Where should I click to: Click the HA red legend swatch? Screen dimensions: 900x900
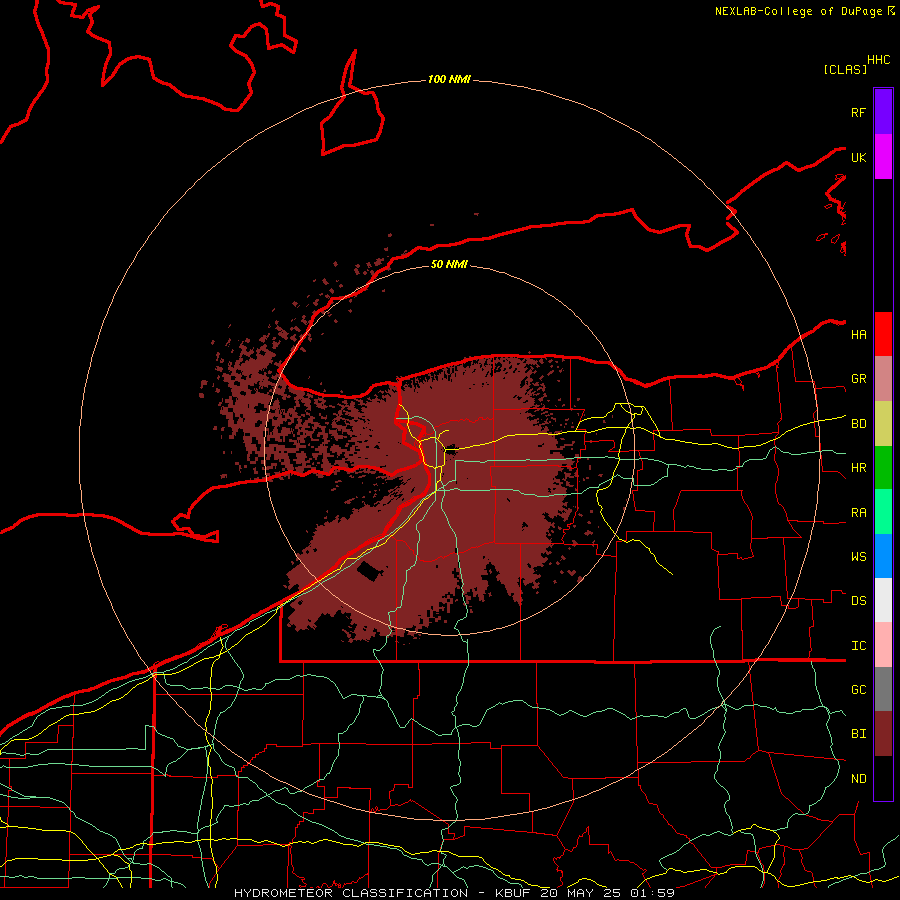[883, 334]
